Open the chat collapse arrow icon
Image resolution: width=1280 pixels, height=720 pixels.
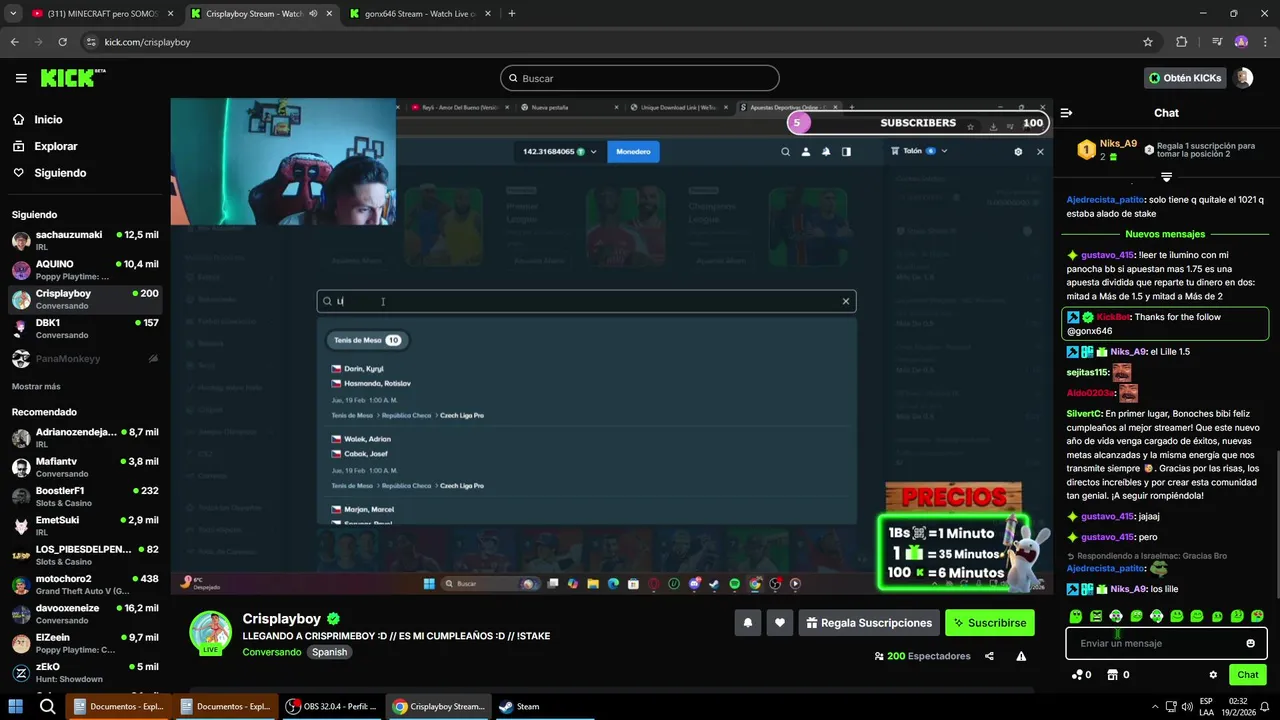click(1066, 113)
